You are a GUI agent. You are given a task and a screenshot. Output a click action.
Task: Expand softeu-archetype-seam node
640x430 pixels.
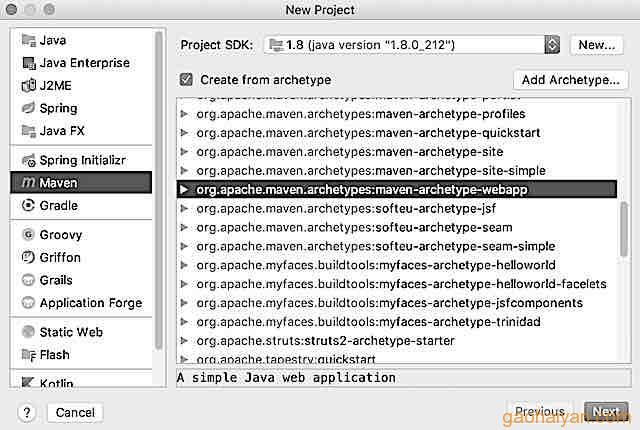pos(184,227)
